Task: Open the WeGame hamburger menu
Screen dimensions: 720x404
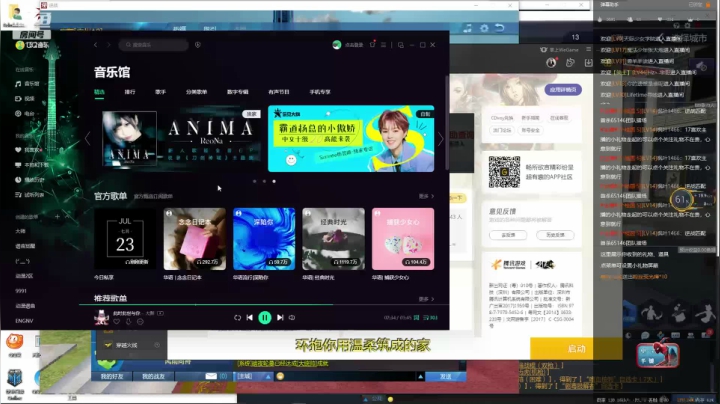Action: pos(589,49)
